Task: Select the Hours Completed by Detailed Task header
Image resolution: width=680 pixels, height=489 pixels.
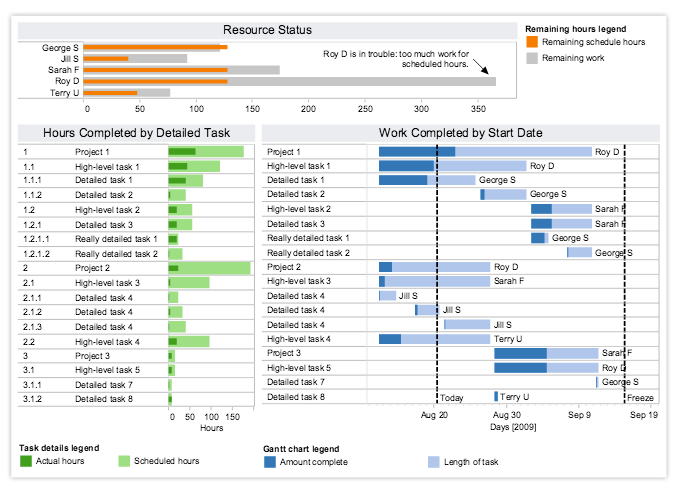Action: click(136, 132)
